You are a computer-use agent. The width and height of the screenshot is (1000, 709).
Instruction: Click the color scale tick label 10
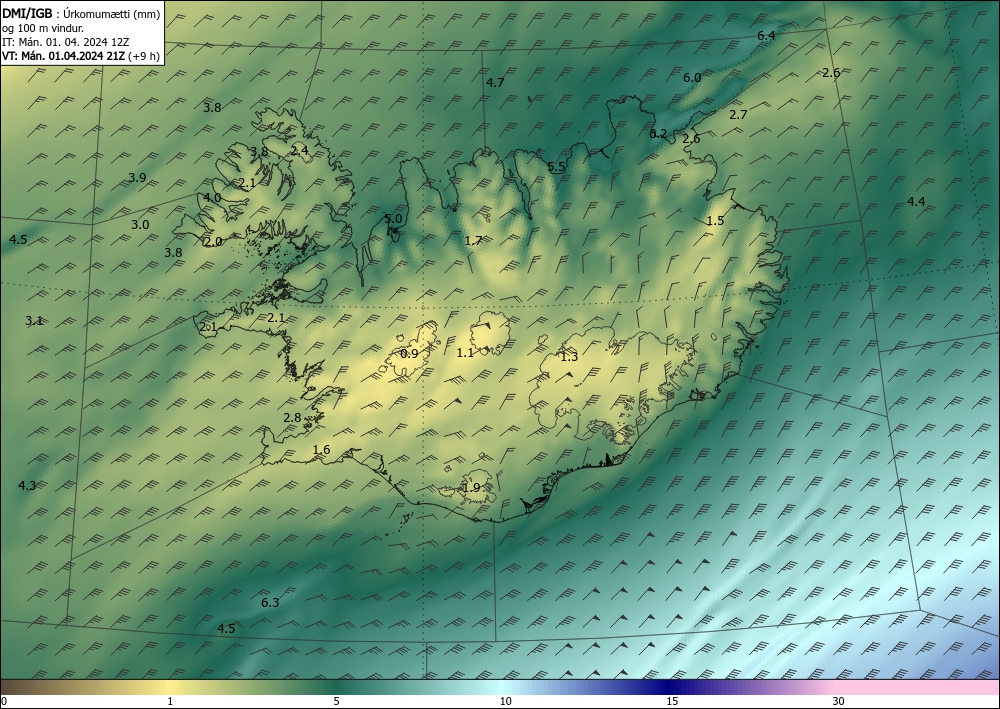[505, 701]
